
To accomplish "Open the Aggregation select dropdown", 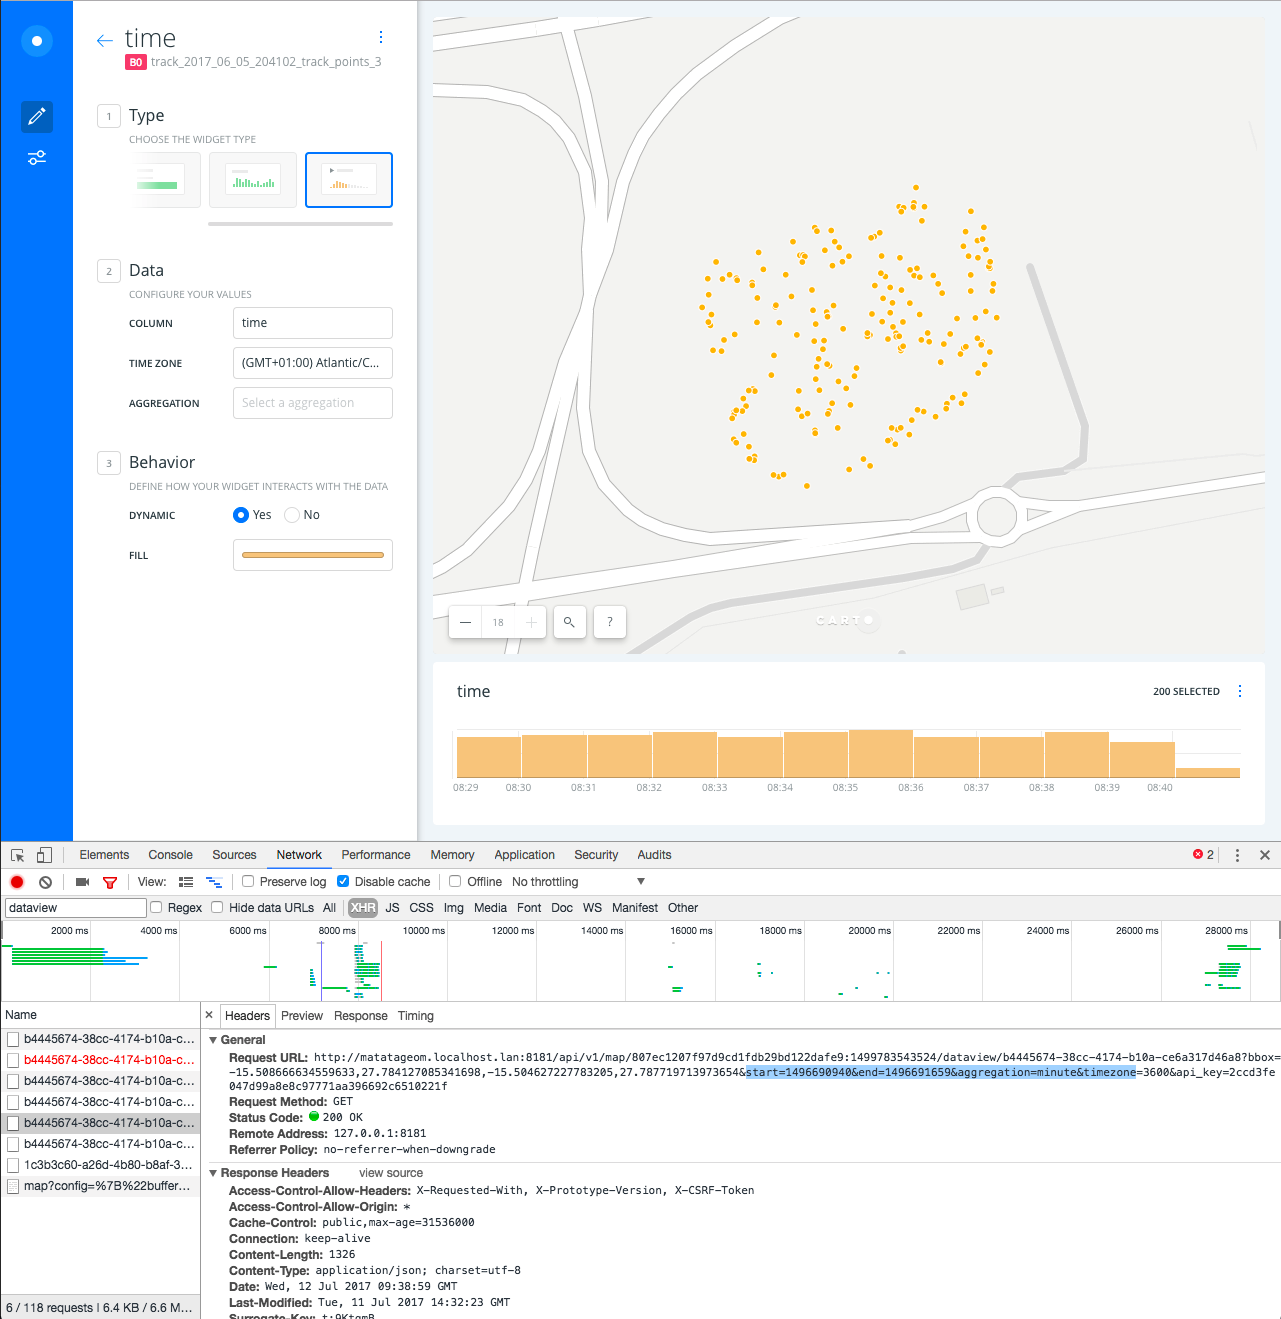I will pos(313,403).
